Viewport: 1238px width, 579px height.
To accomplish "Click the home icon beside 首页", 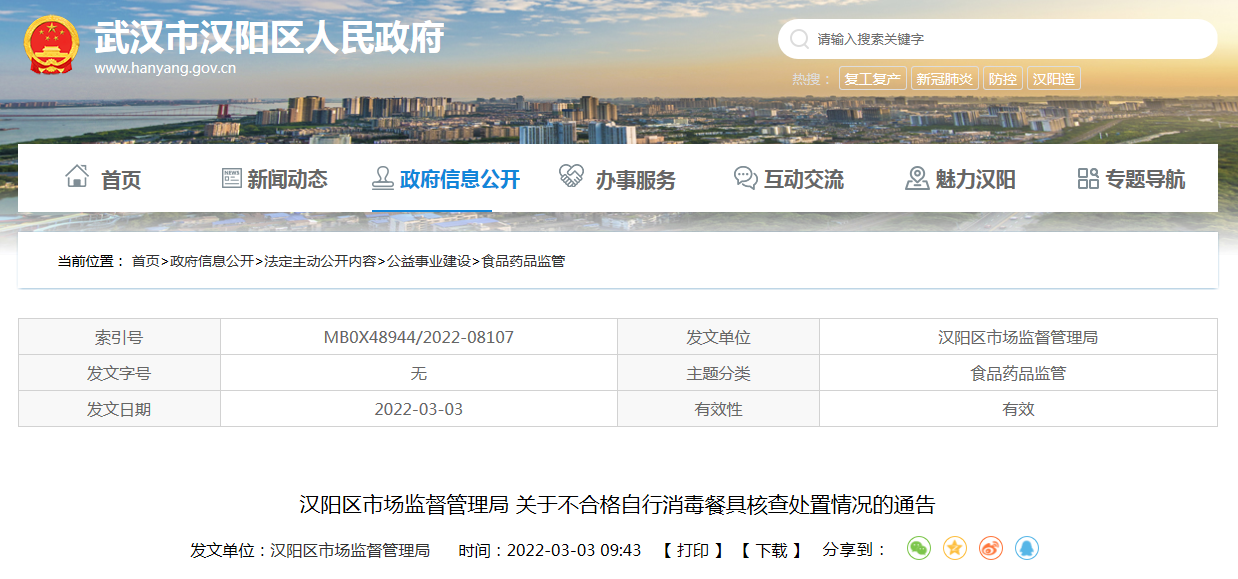I will pyautogui.click(x=77, y=177).
